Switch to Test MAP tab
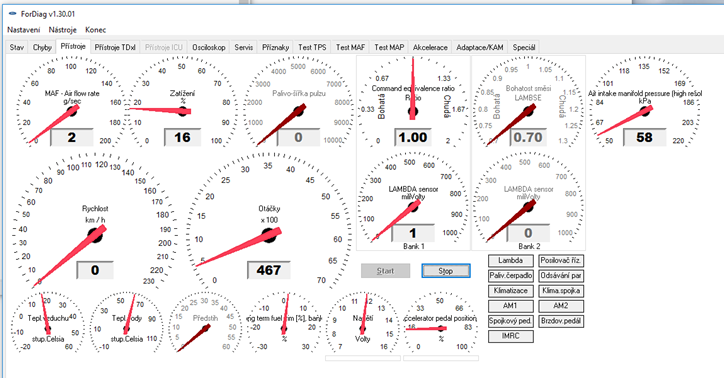 tap(389, 47)
